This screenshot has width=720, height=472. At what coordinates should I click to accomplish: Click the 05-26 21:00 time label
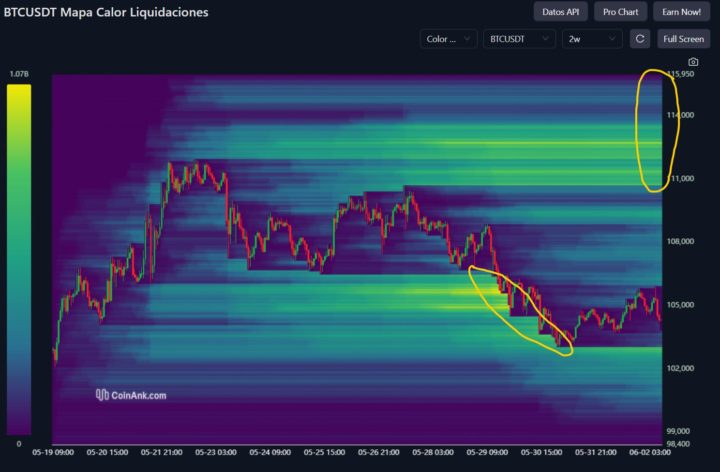pyautogui.click(x=379, y=453)
